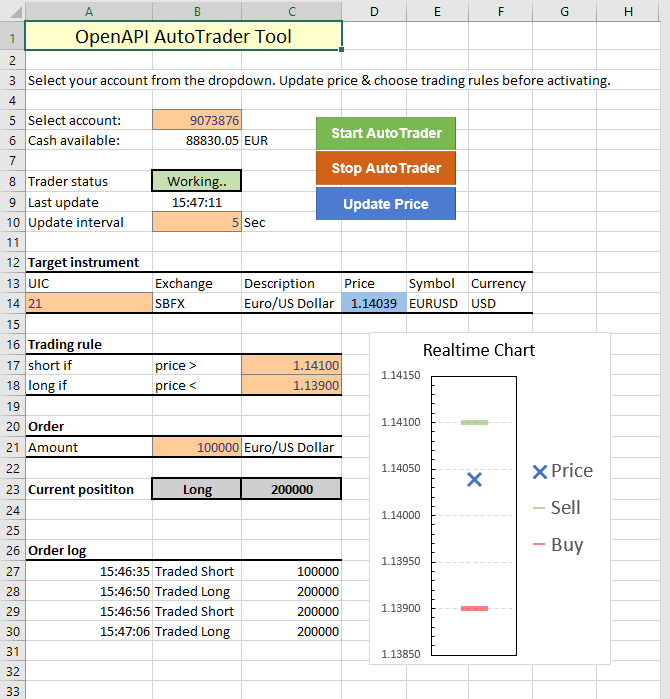Viewport: 670px width, 699px height.
Task: Click the Working.. trader status cell
Action: pyautogui.click(x=197, y=181)
